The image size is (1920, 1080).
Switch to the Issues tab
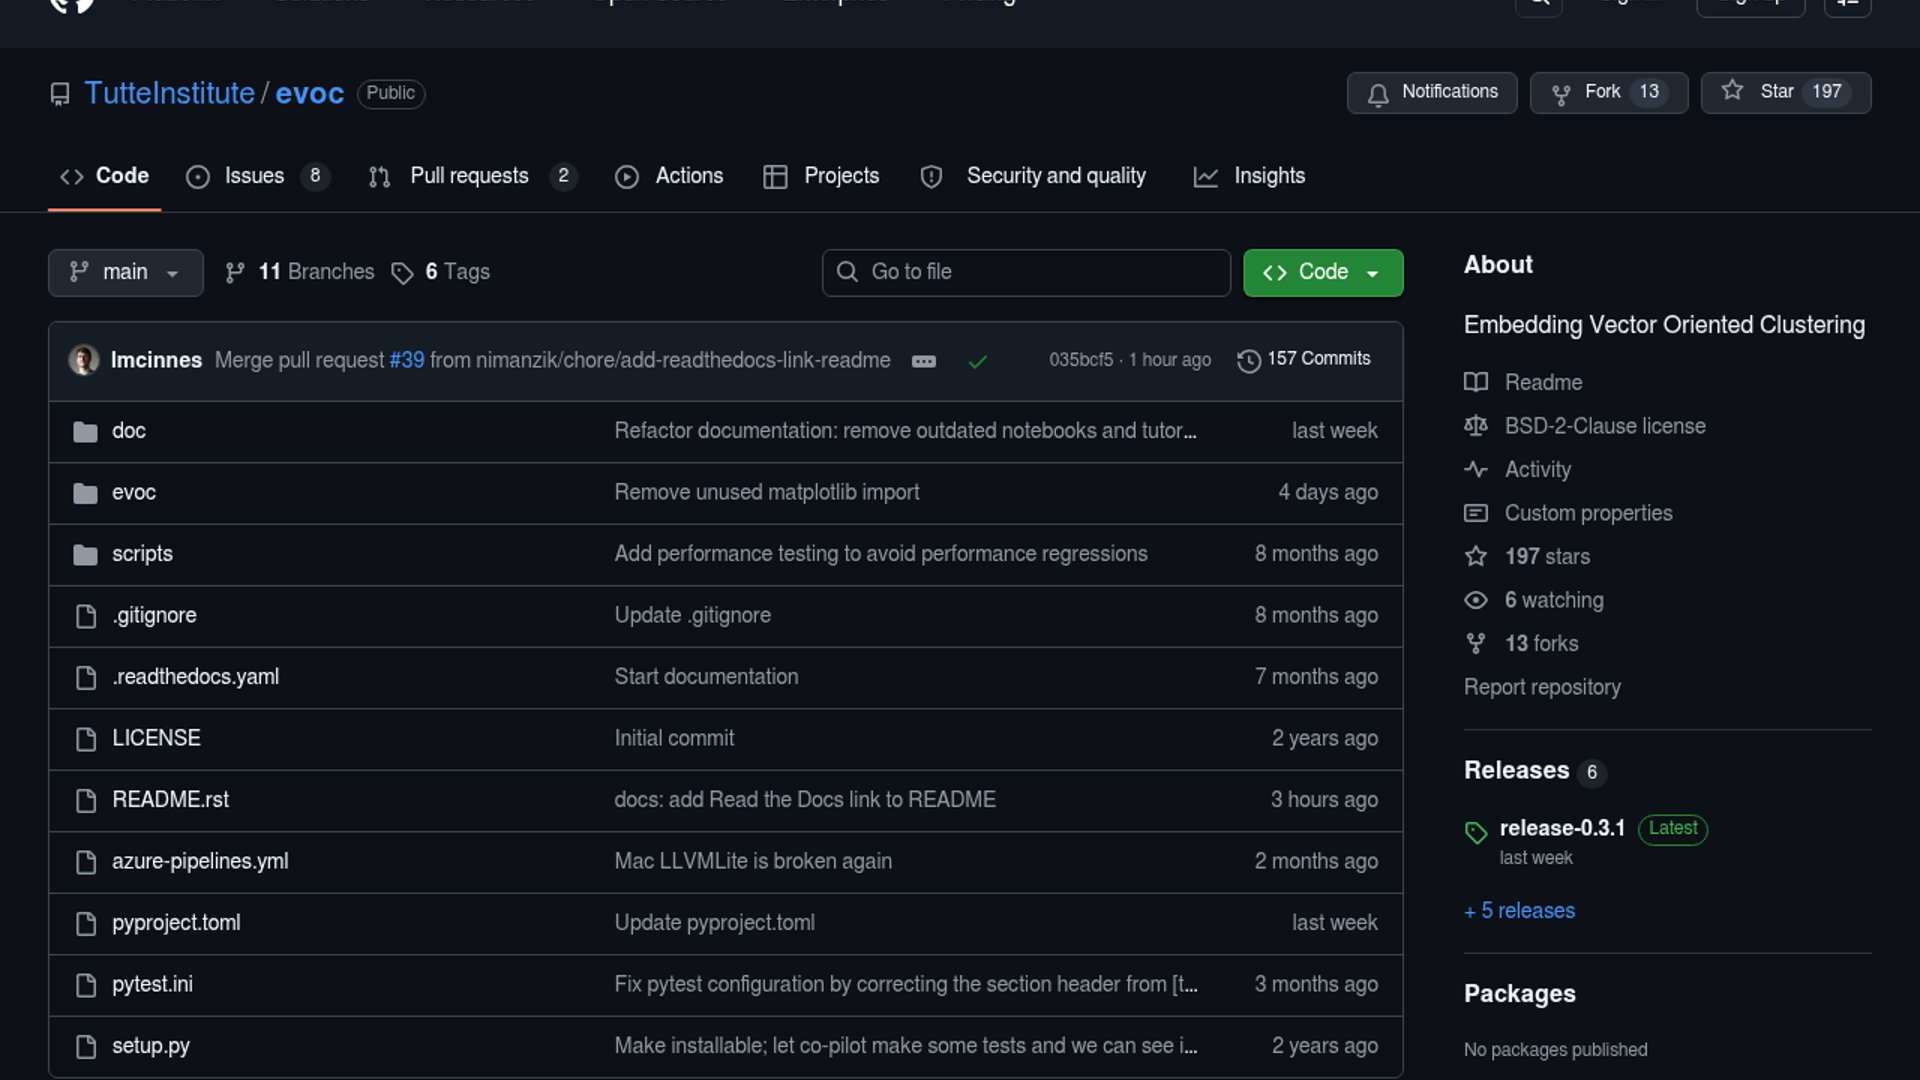(254, 176)
